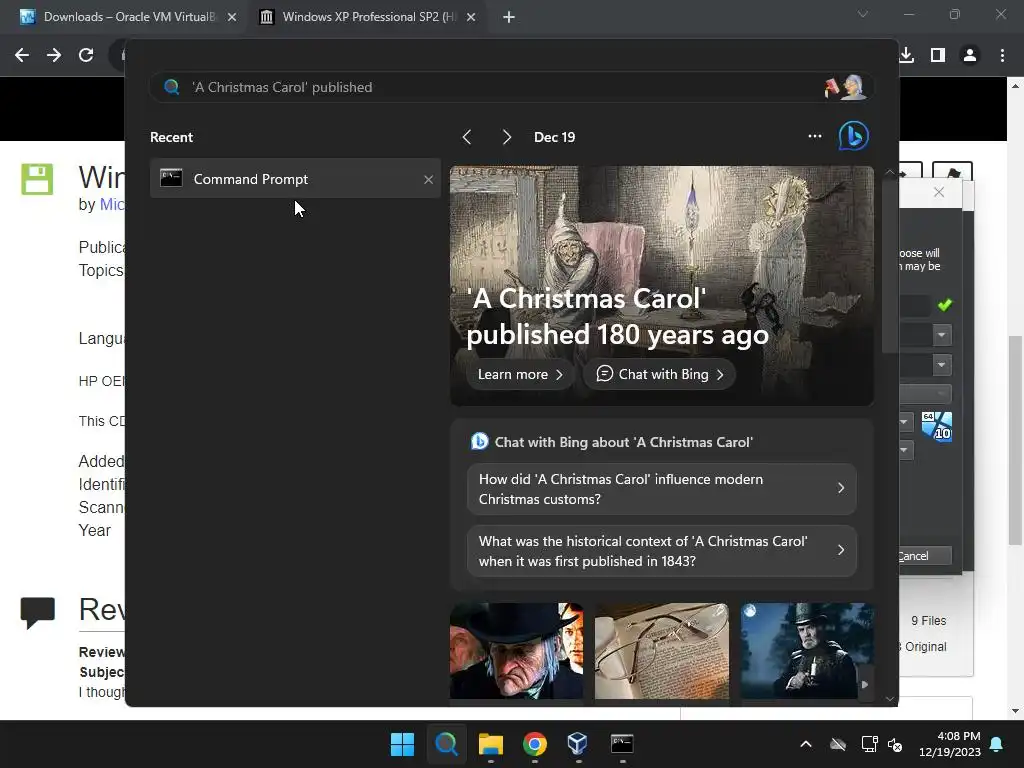Image resolution: width=1024 pixels, height=768 pixels.
Task: Click the A Christmas Carol illustration headline
Action: (x=617, y=317)
